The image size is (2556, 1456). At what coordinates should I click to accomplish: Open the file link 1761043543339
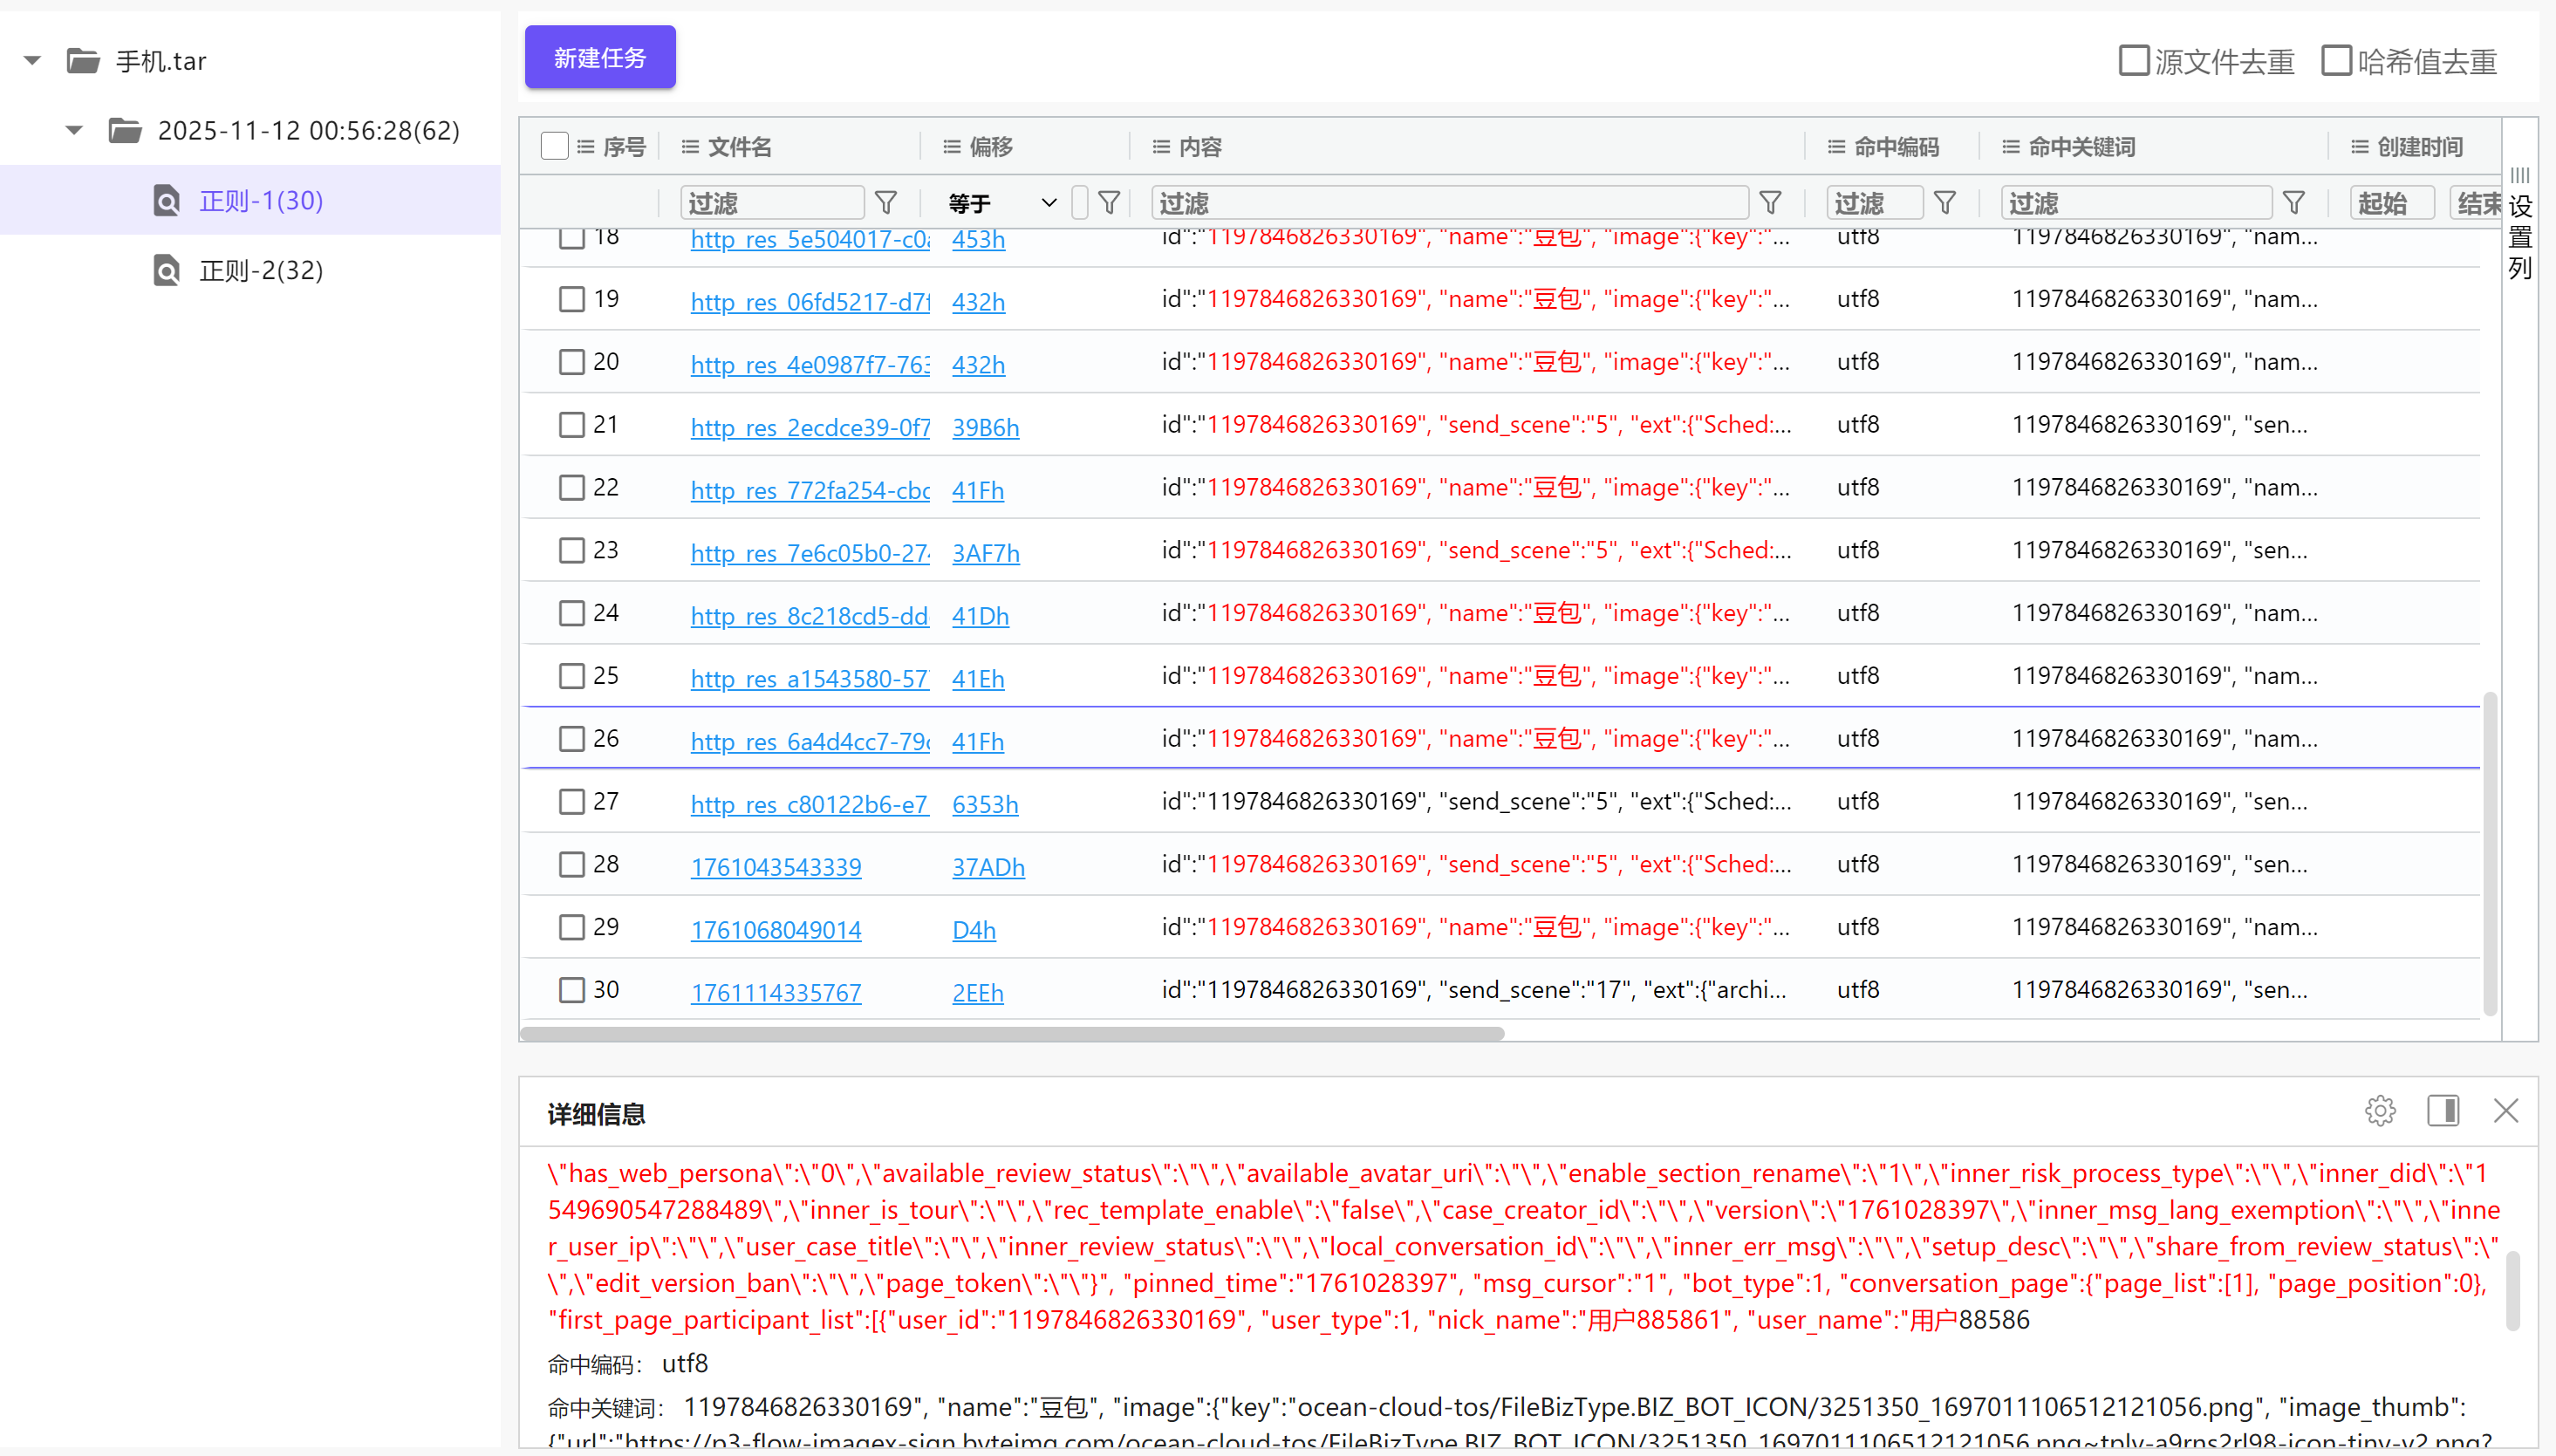[x=776, y=867]
